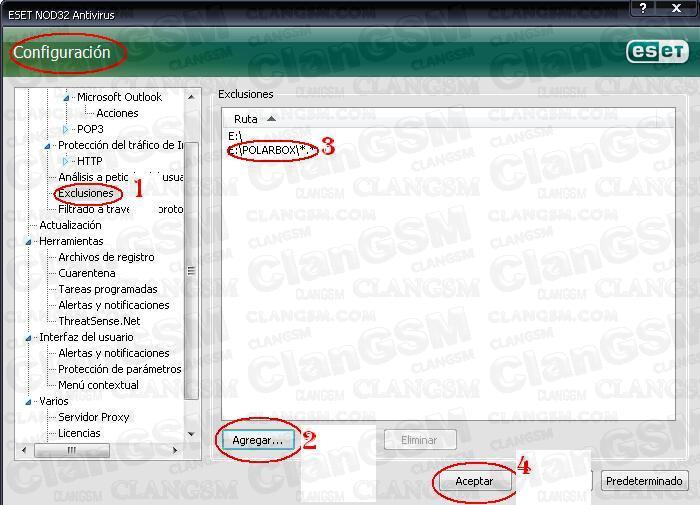Screen dimensions: 700x505
Task: Collapse the Interfaz del usuario node
Action: 29,338
